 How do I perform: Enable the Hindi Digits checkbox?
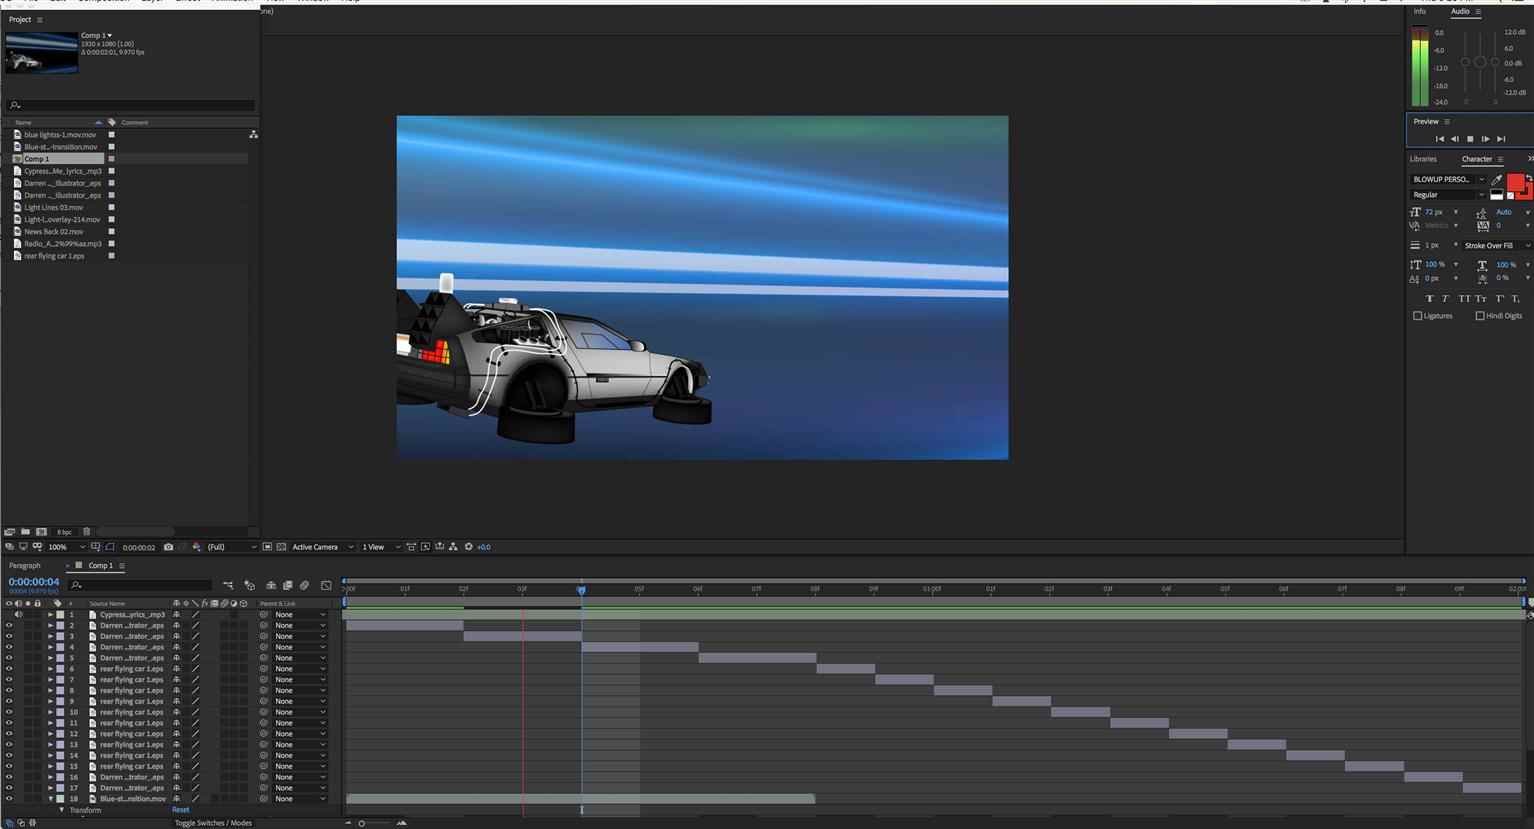tap(1480, 316)
